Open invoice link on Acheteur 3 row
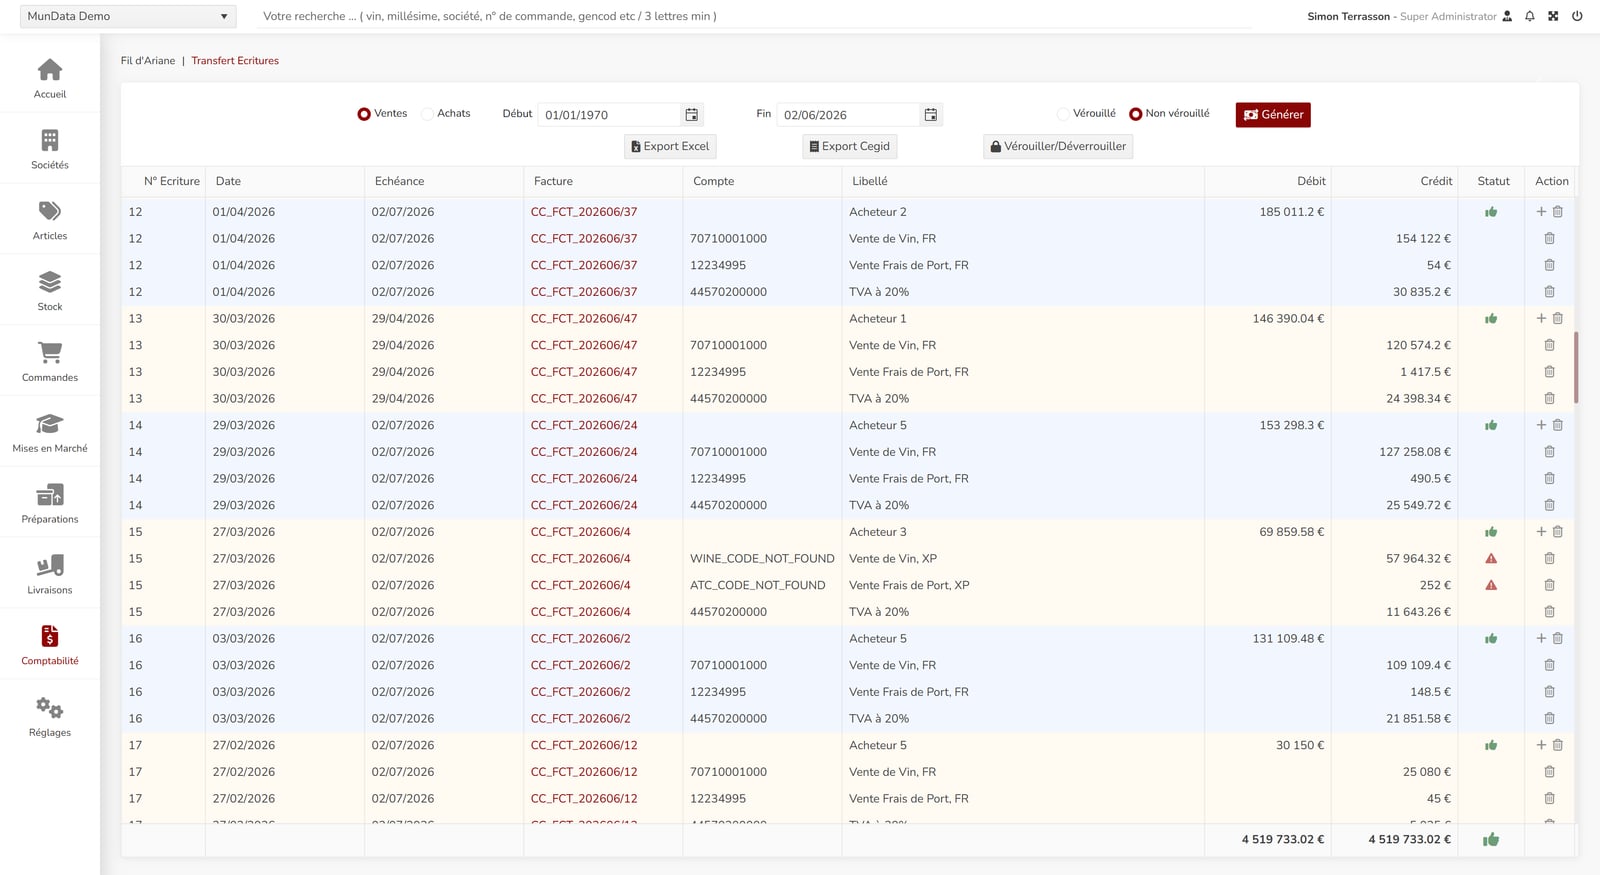This screenshot has width=1600, height=875. [580, 532]
